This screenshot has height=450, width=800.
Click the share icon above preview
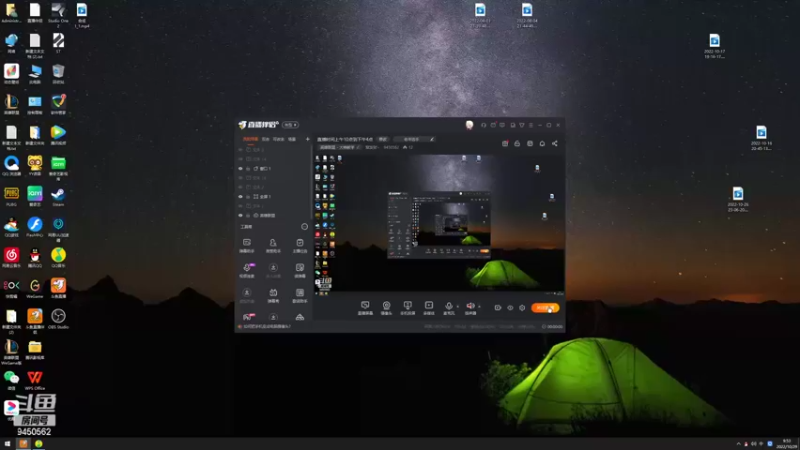(555, 143)
